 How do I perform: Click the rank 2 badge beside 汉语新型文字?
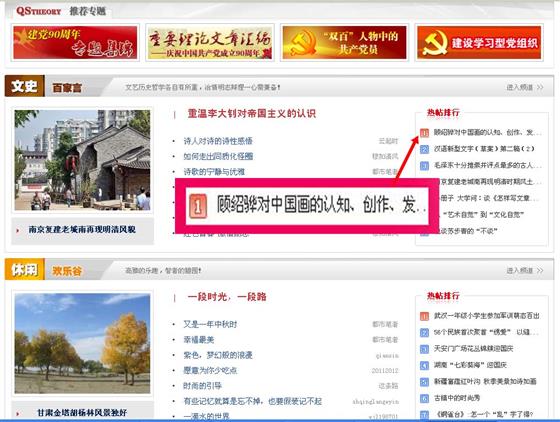[424, 149]
